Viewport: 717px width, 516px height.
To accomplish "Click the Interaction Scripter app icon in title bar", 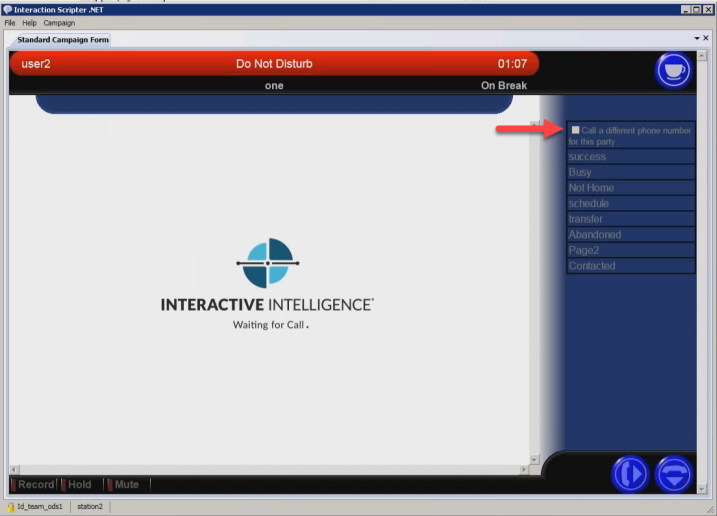I will [x=7, y=9].
